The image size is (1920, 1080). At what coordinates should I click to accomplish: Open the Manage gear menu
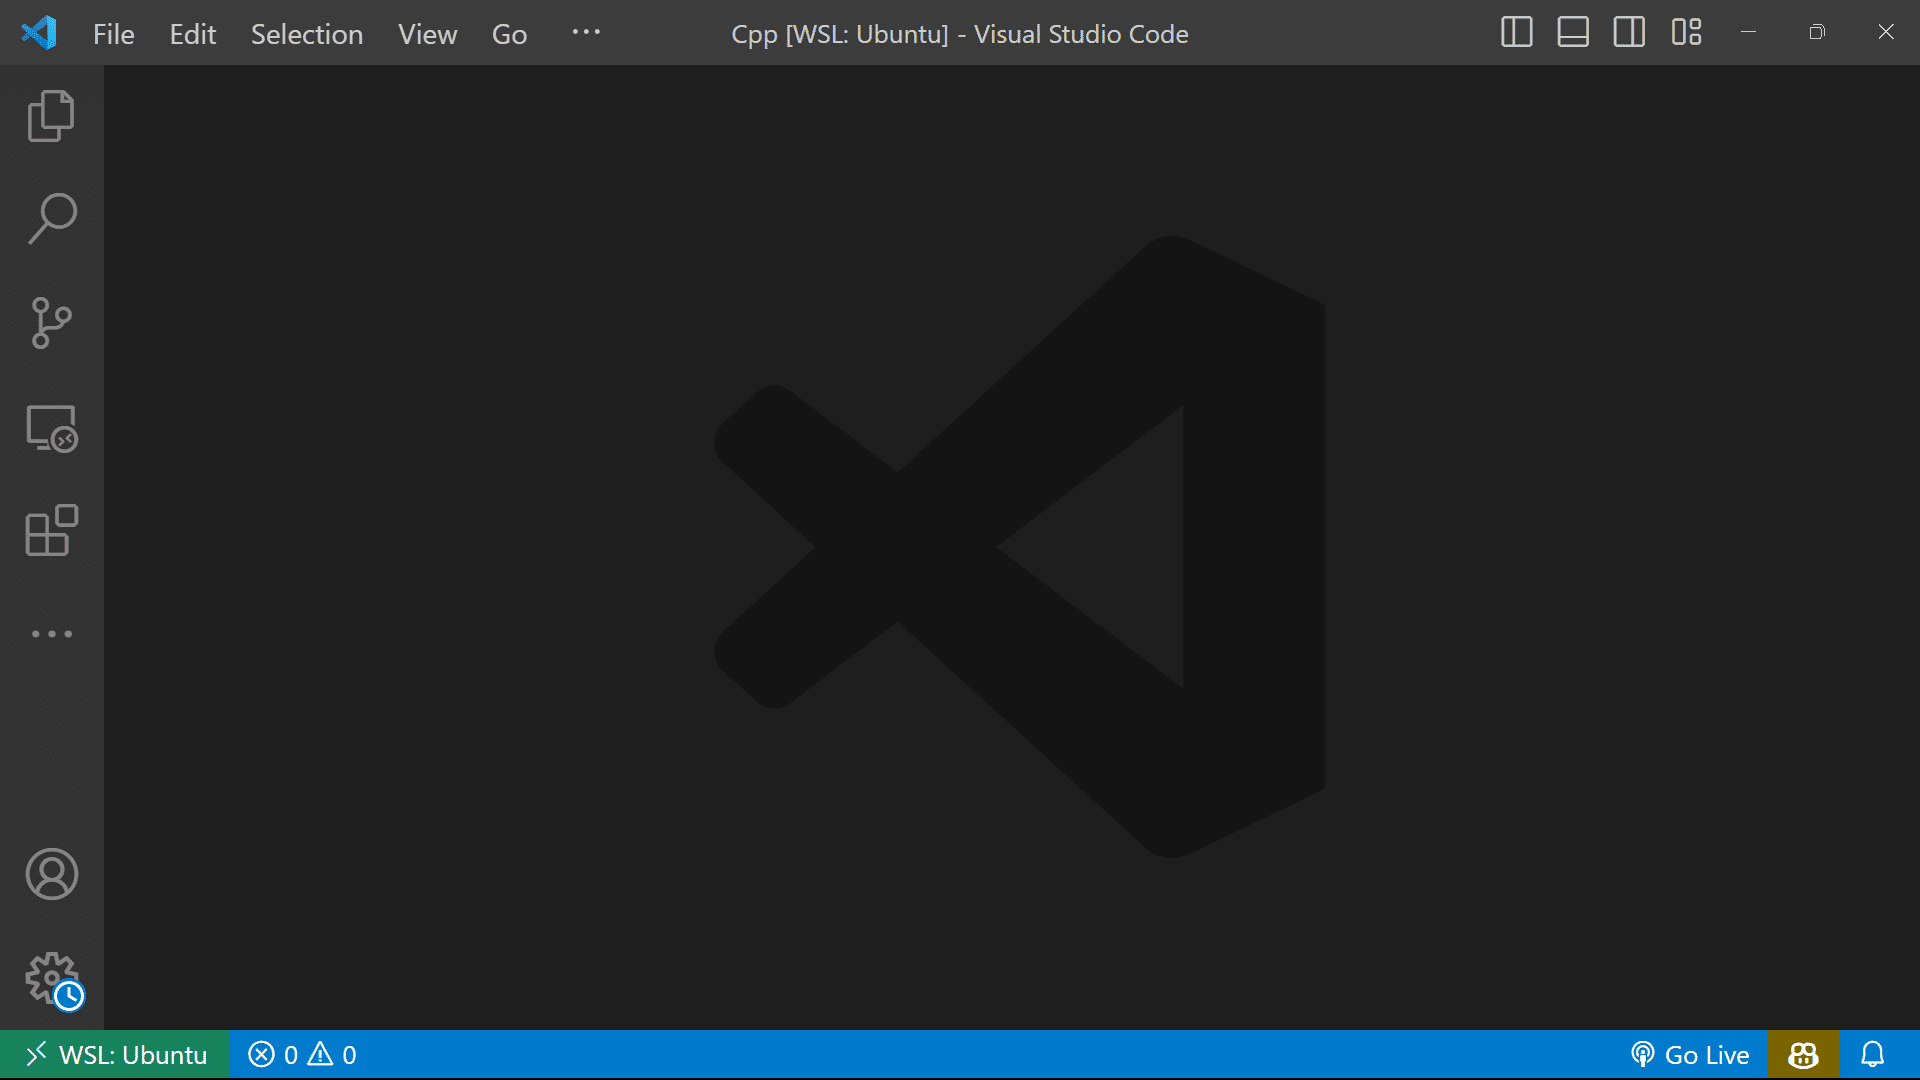51,978
